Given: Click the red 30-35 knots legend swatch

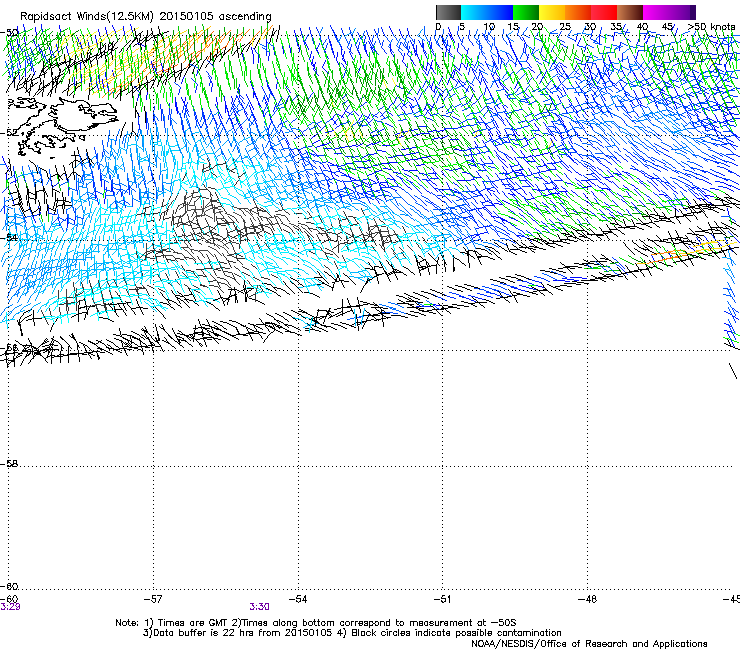Looking at the screenshot, I should tap(604, 12).
